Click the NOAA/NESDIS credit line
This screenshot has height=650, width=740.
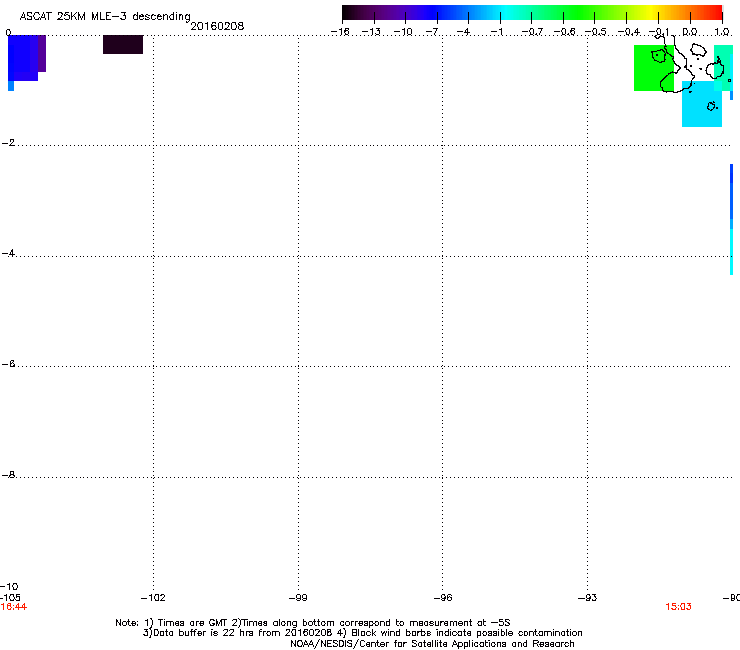pos(432,644)
